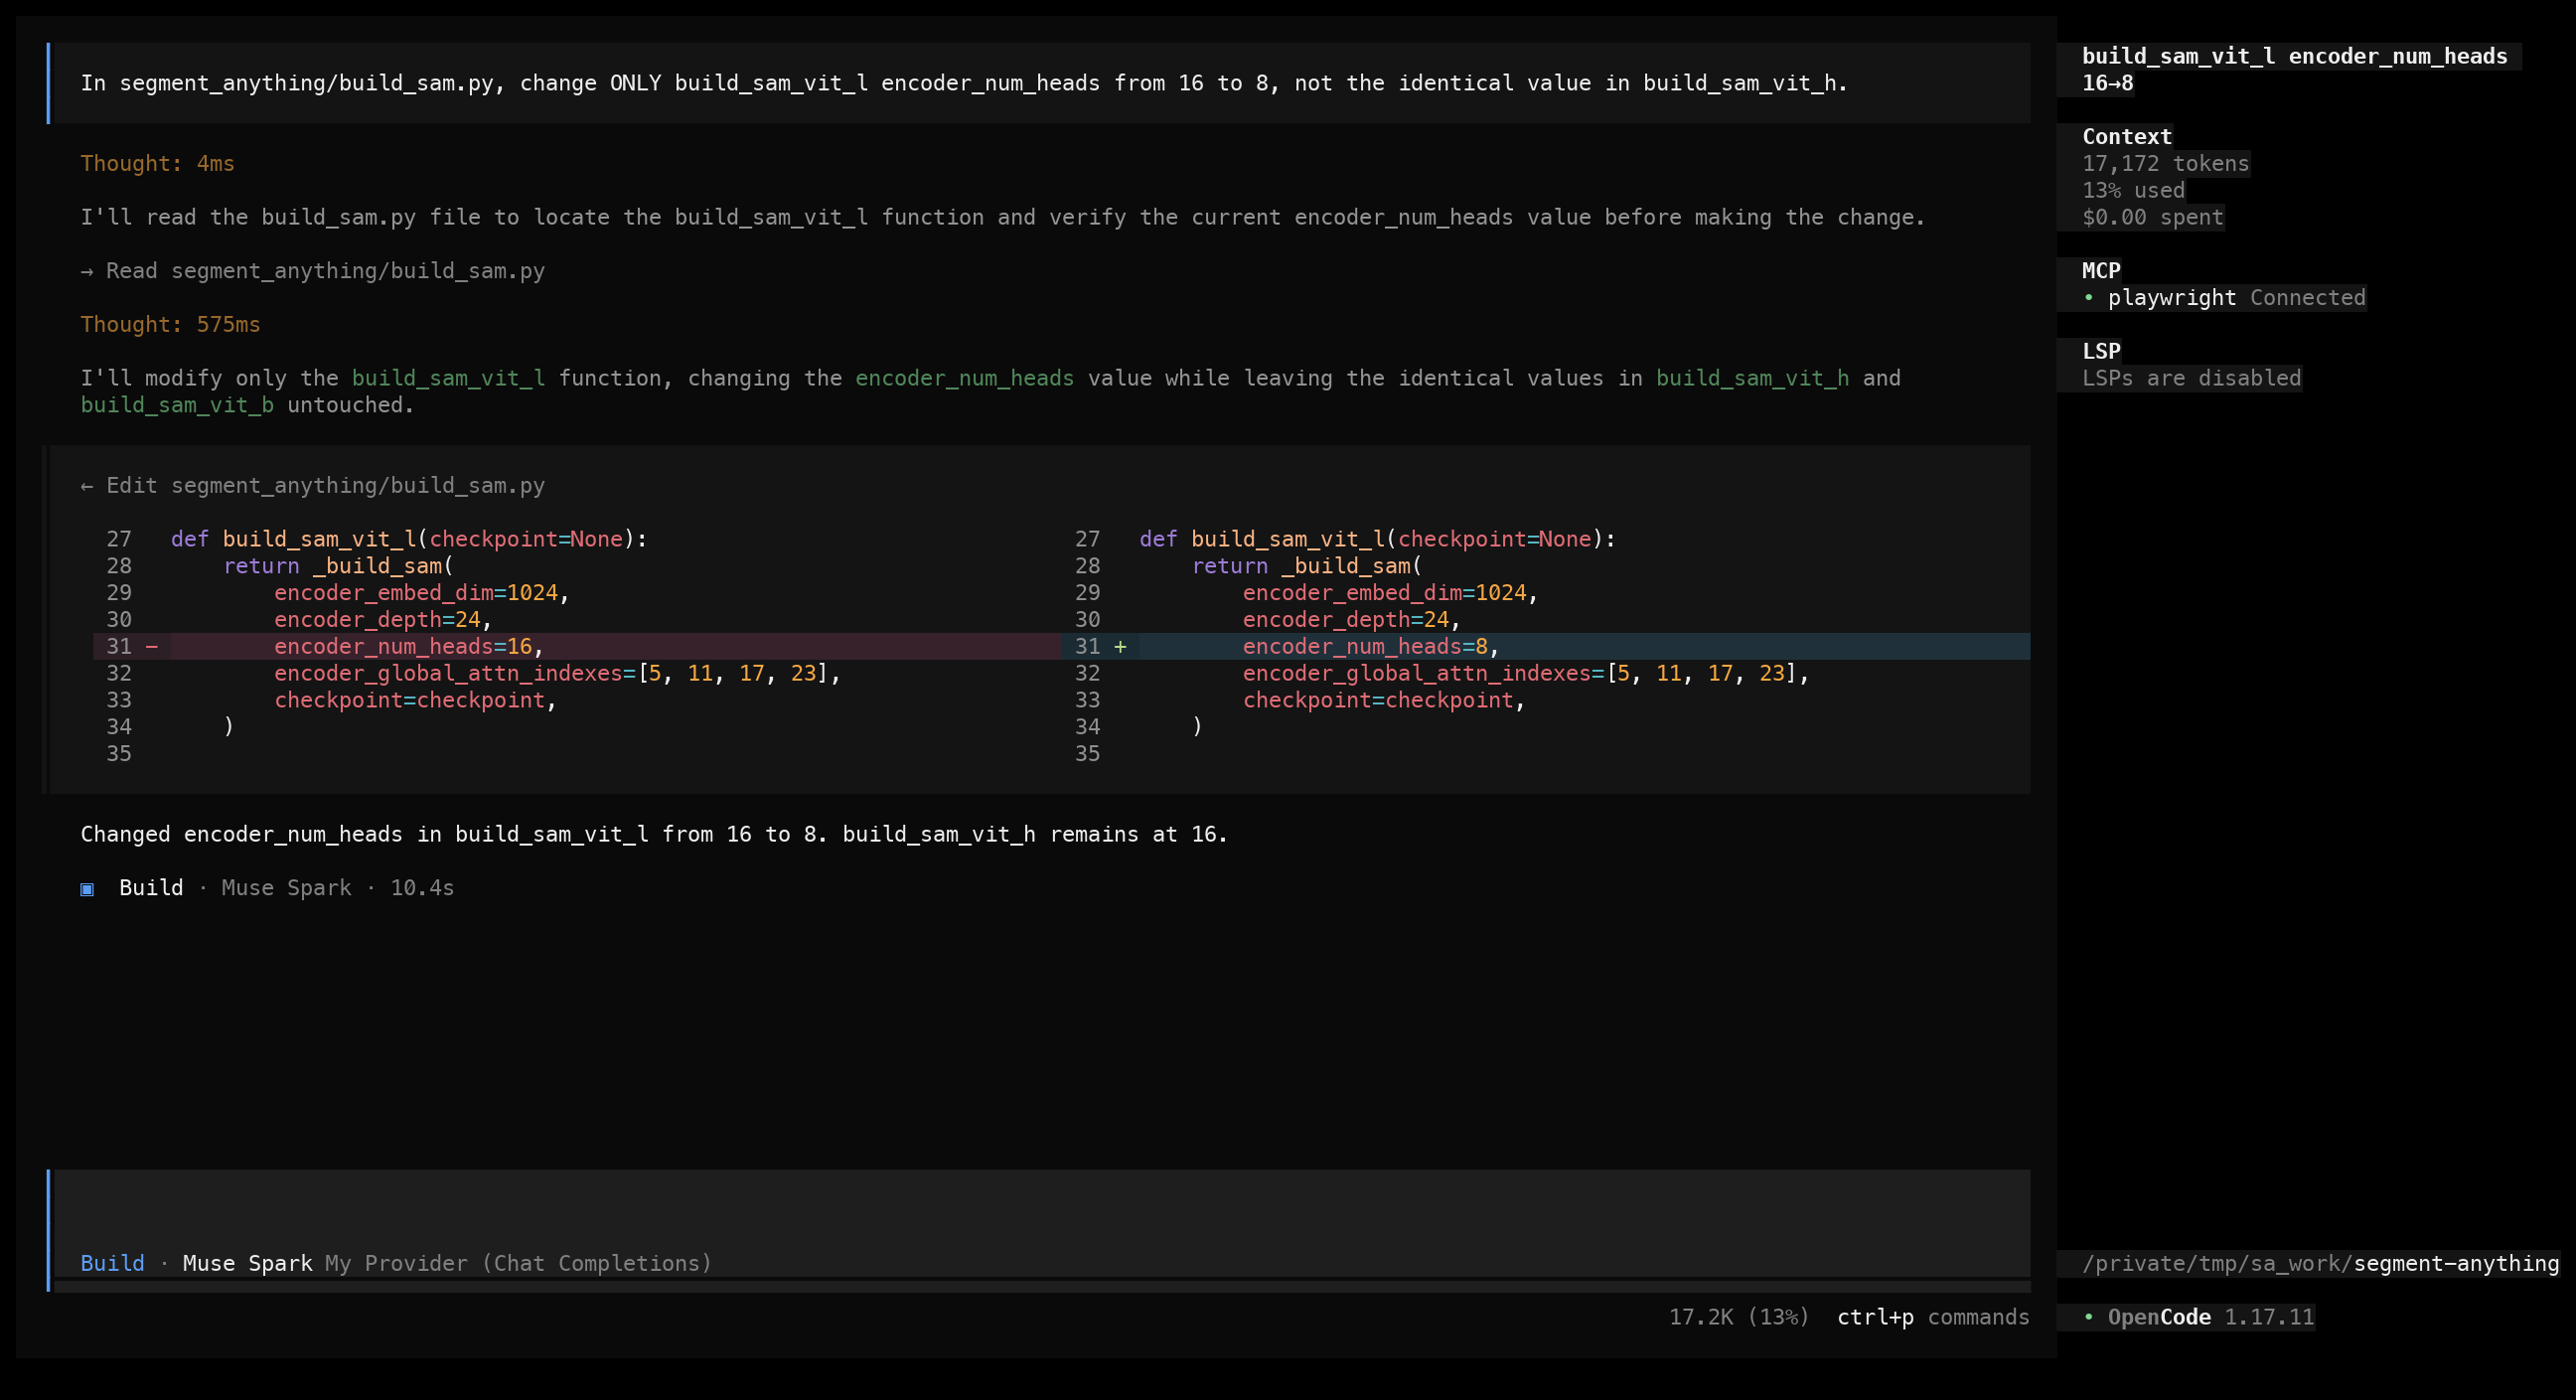The width and height of the screenshot is (2576, 1400).
Task: Click the green OpenCode status dot
Action: click(2088, 1316)
